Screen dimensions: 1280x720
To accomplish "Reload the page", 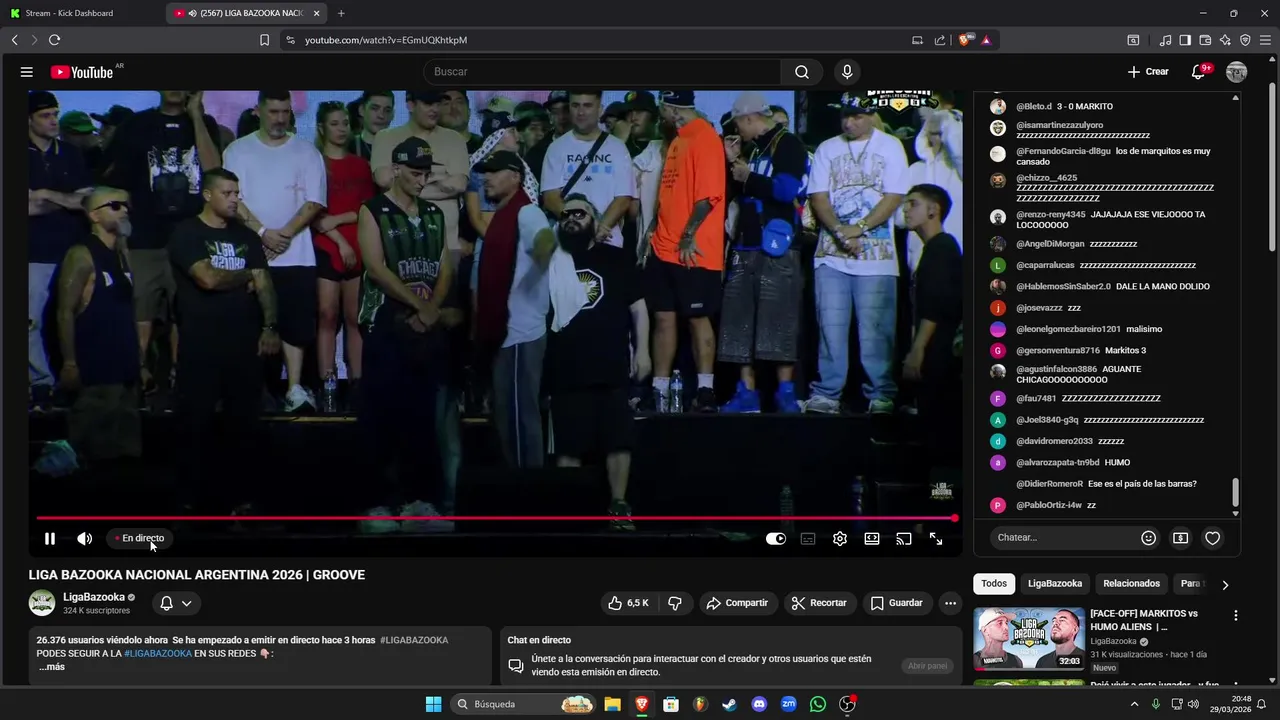I will (x=54, y=40).
